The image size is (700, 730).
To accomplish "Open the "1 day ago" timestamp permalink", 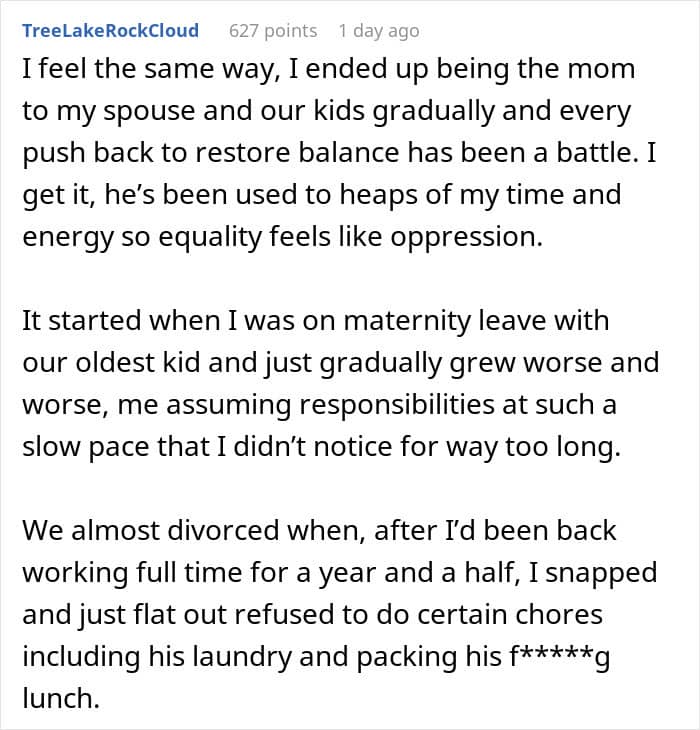I will (379, 31).
